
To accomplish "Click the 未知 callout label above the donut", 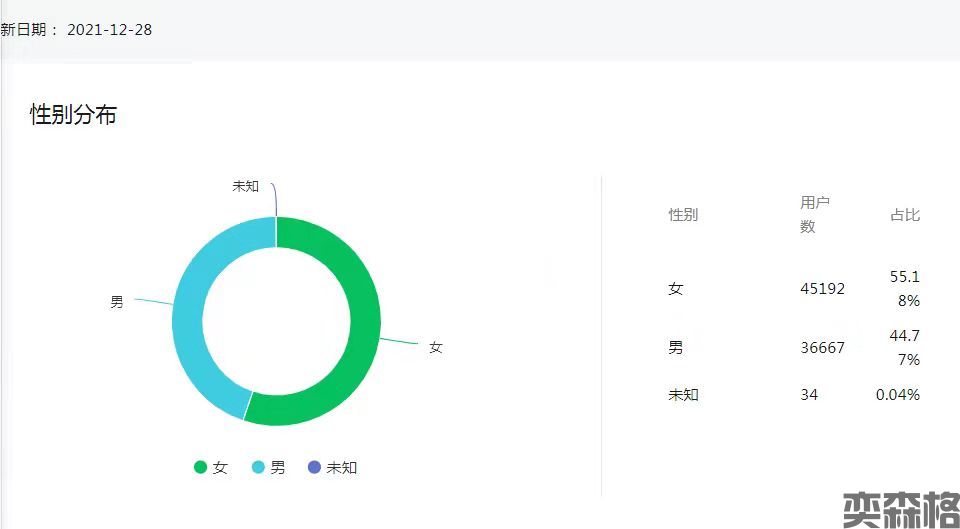I will 245,186.
